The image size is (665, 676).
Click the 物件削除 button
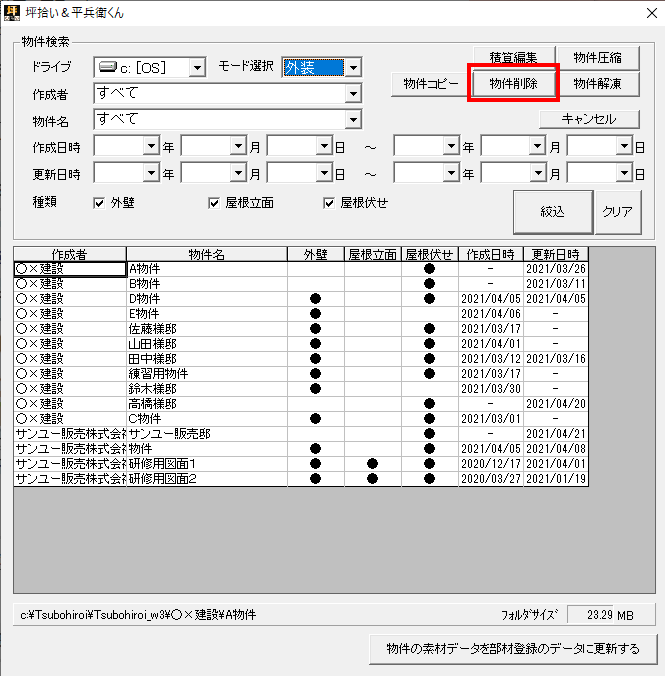click(513, 84)
